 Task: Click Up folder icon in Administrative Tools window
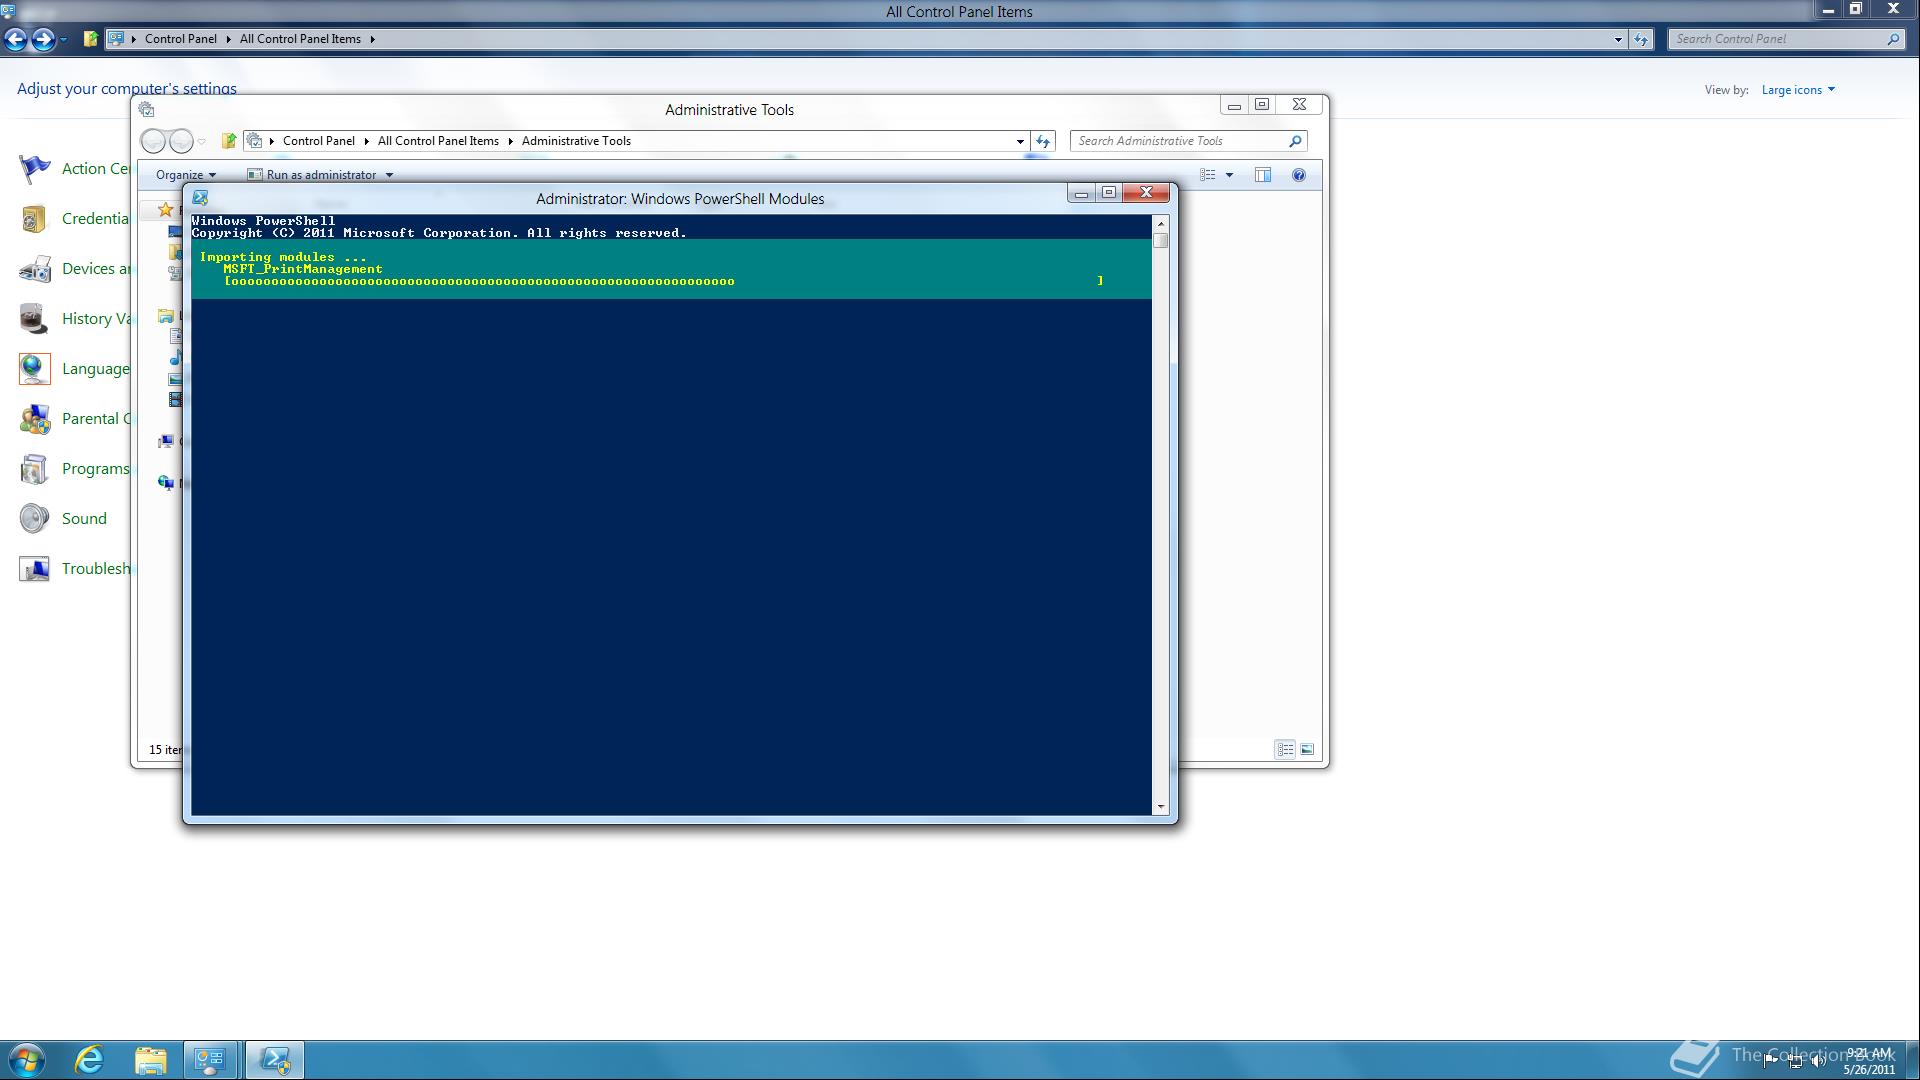click(x=229, y=141)
